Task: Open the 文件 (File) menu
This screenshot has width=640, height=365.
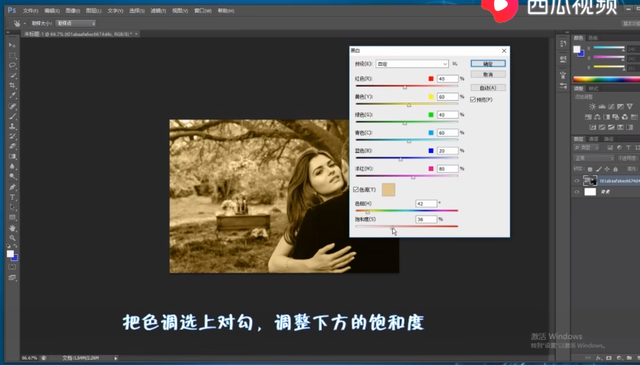Action: tap(31, 11)
